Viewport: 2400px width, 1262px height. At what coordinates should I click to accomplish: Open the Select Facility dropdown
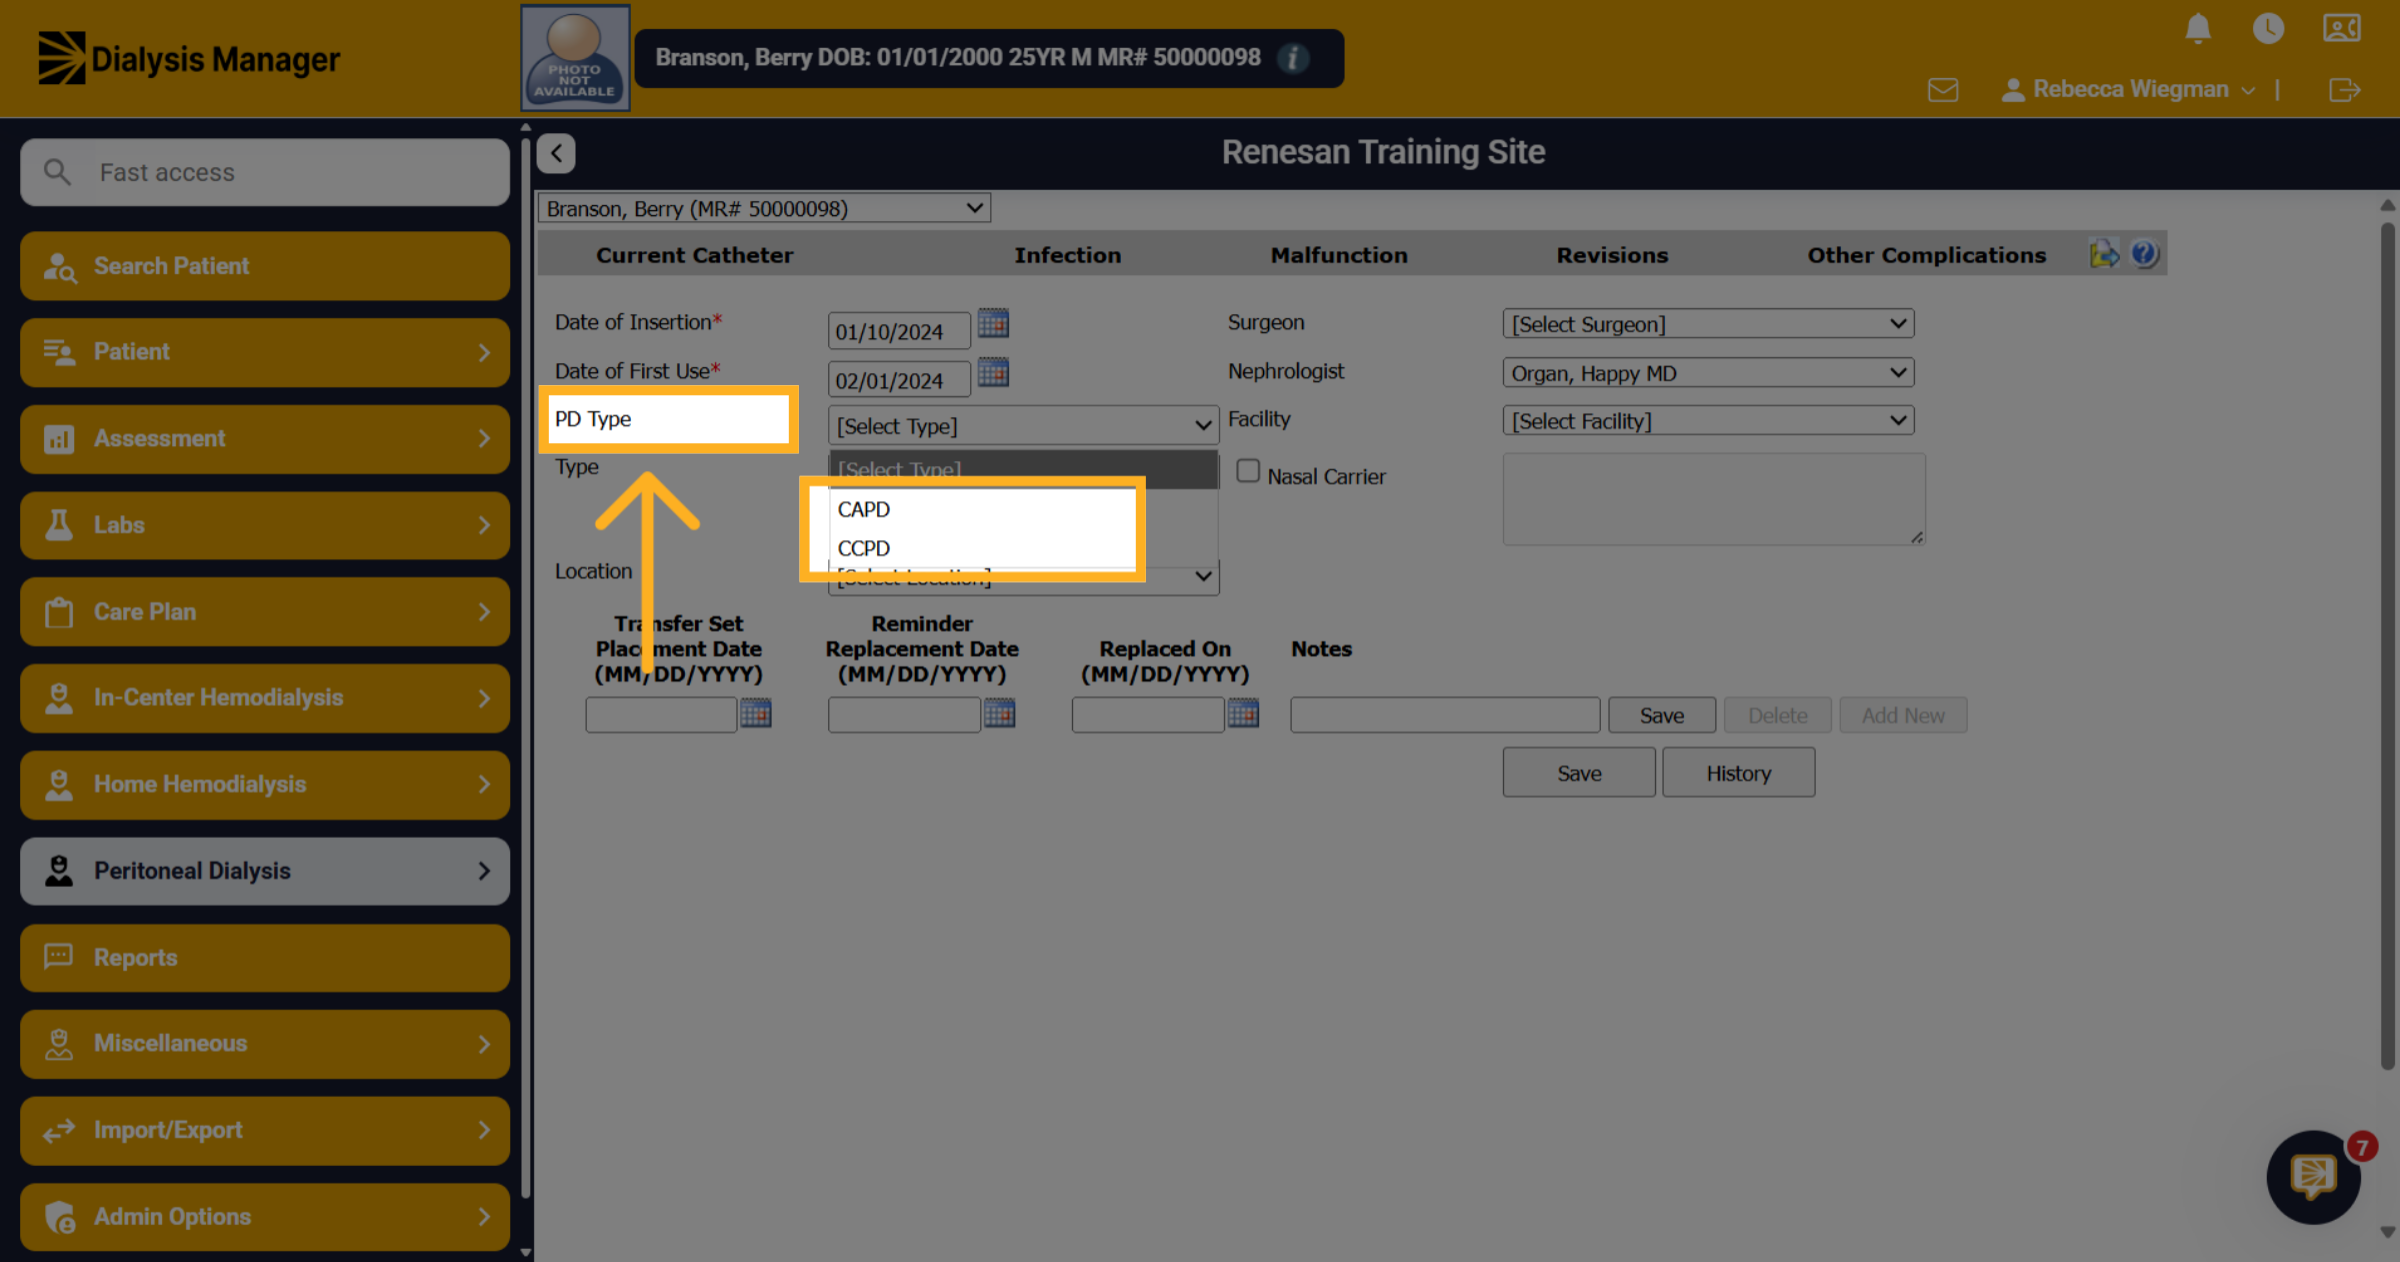point(1708,421)
